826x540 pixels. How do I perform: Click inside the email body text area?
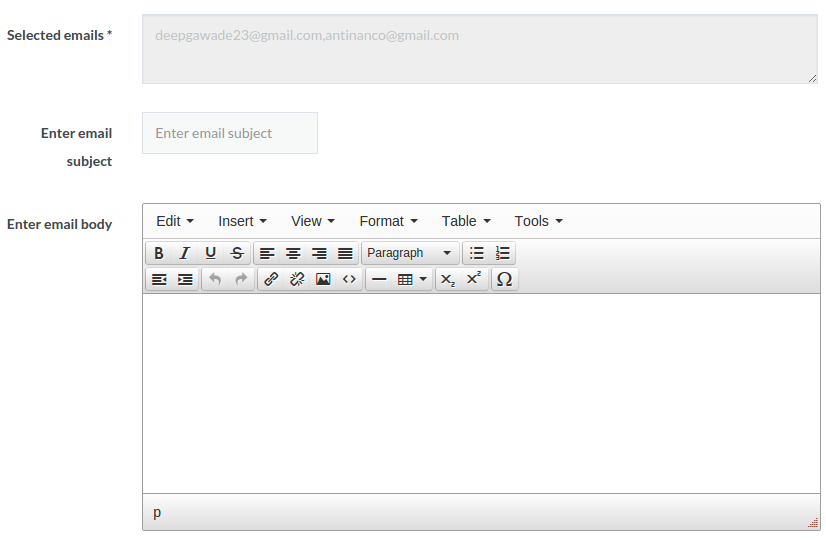pyautogui.click(x=480, y=392)
